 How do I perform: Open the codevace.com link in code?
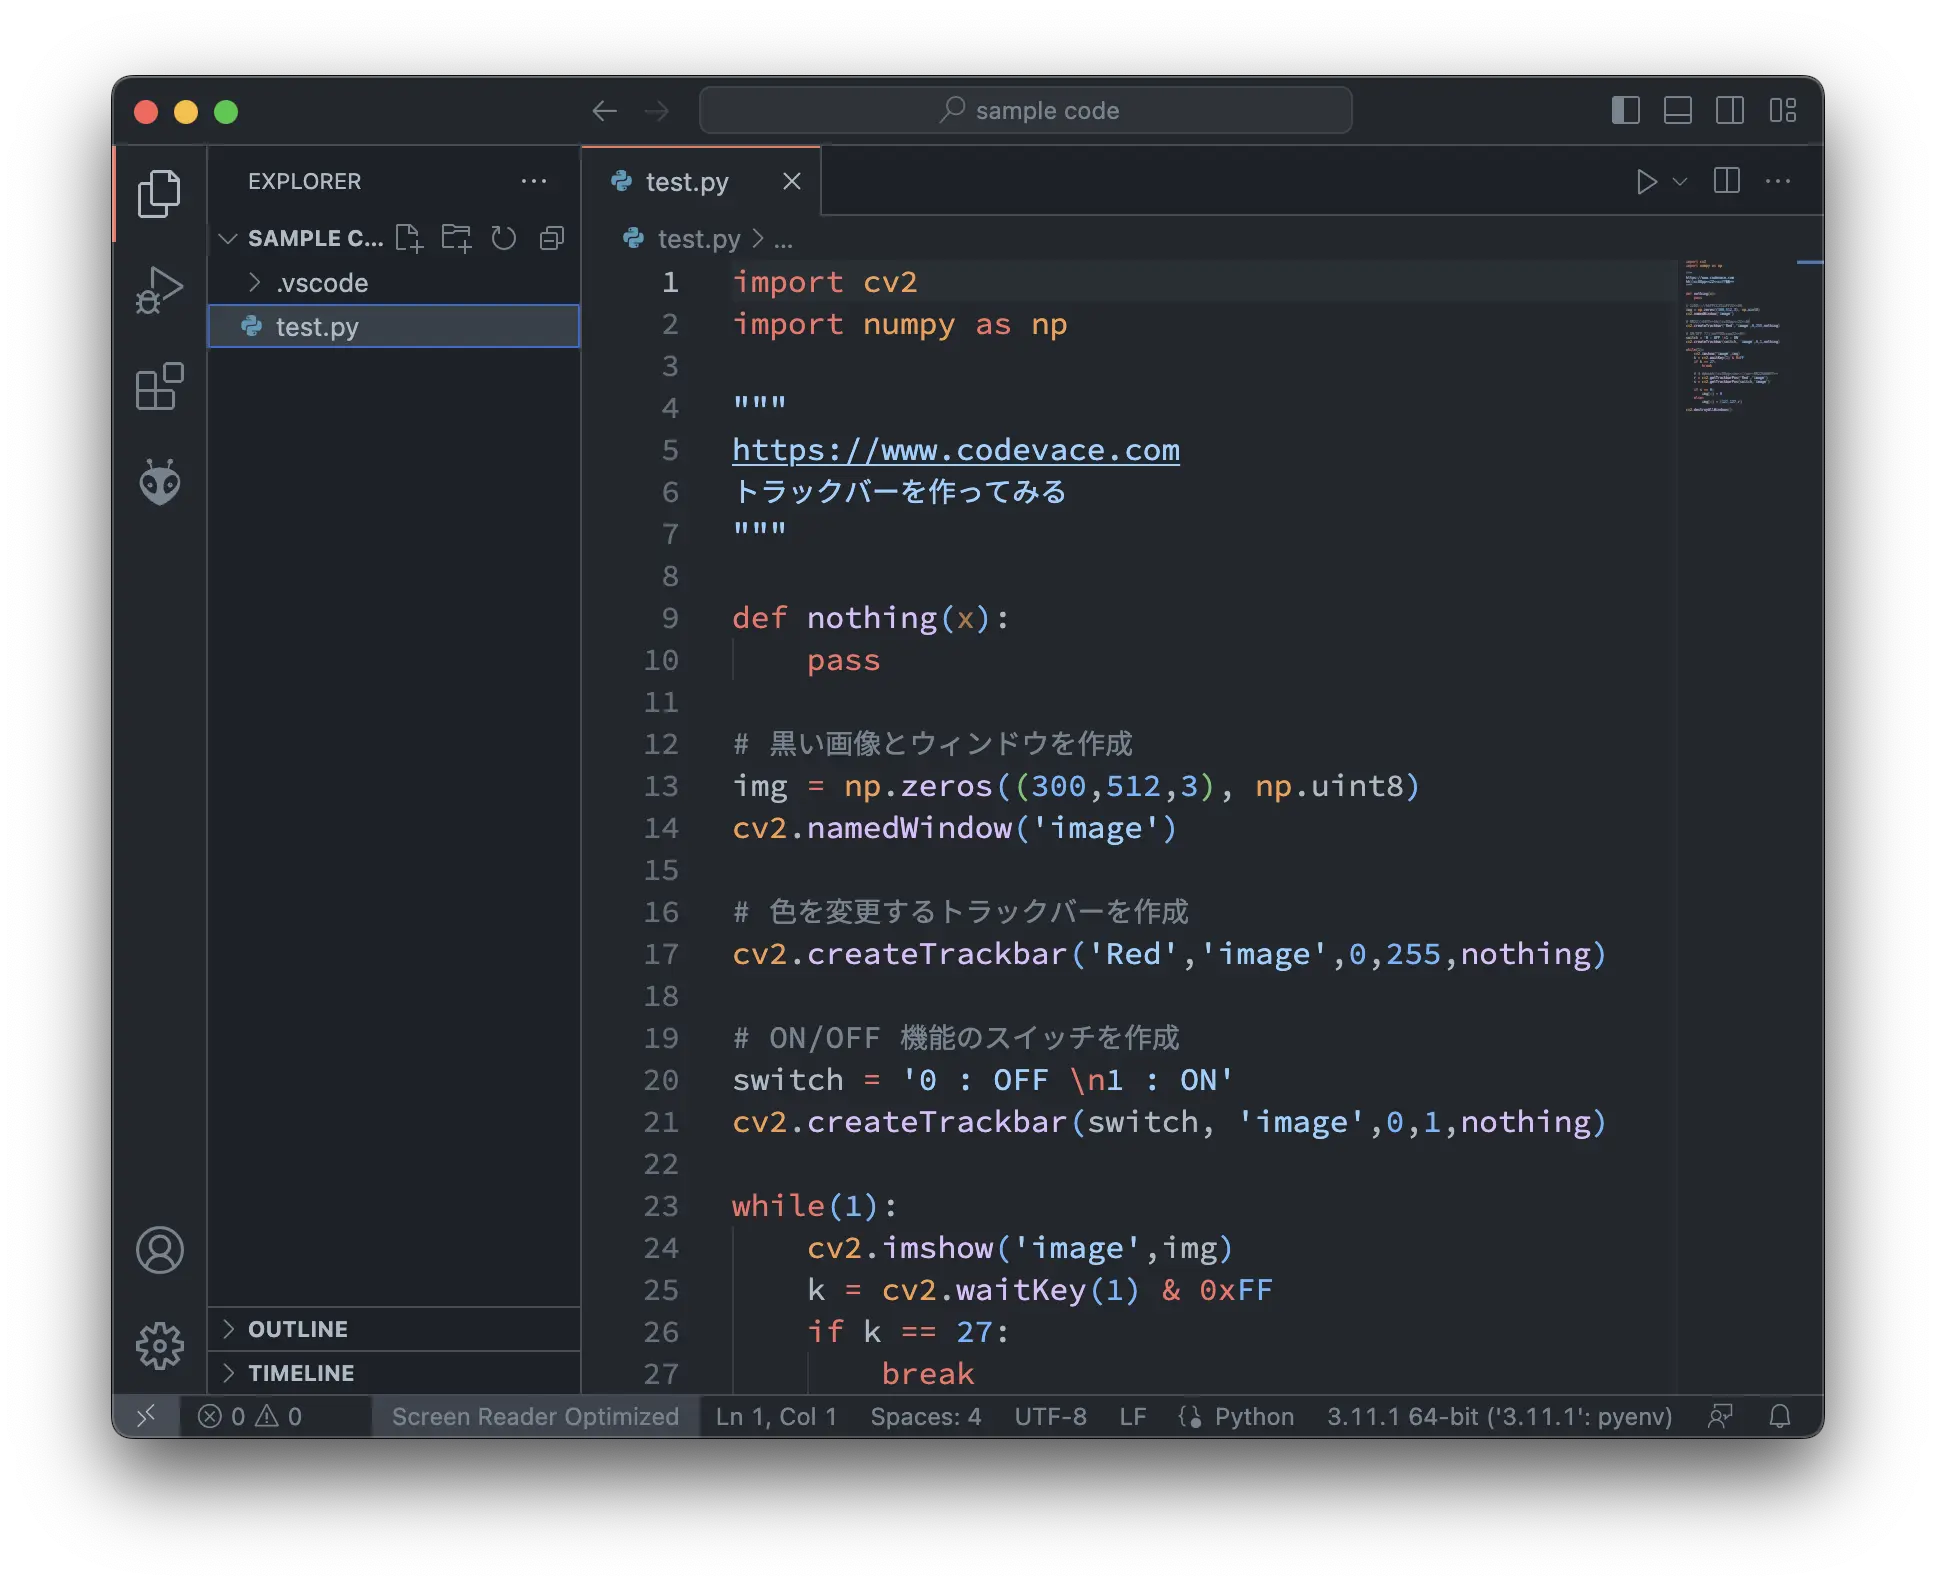pos(955,449)
